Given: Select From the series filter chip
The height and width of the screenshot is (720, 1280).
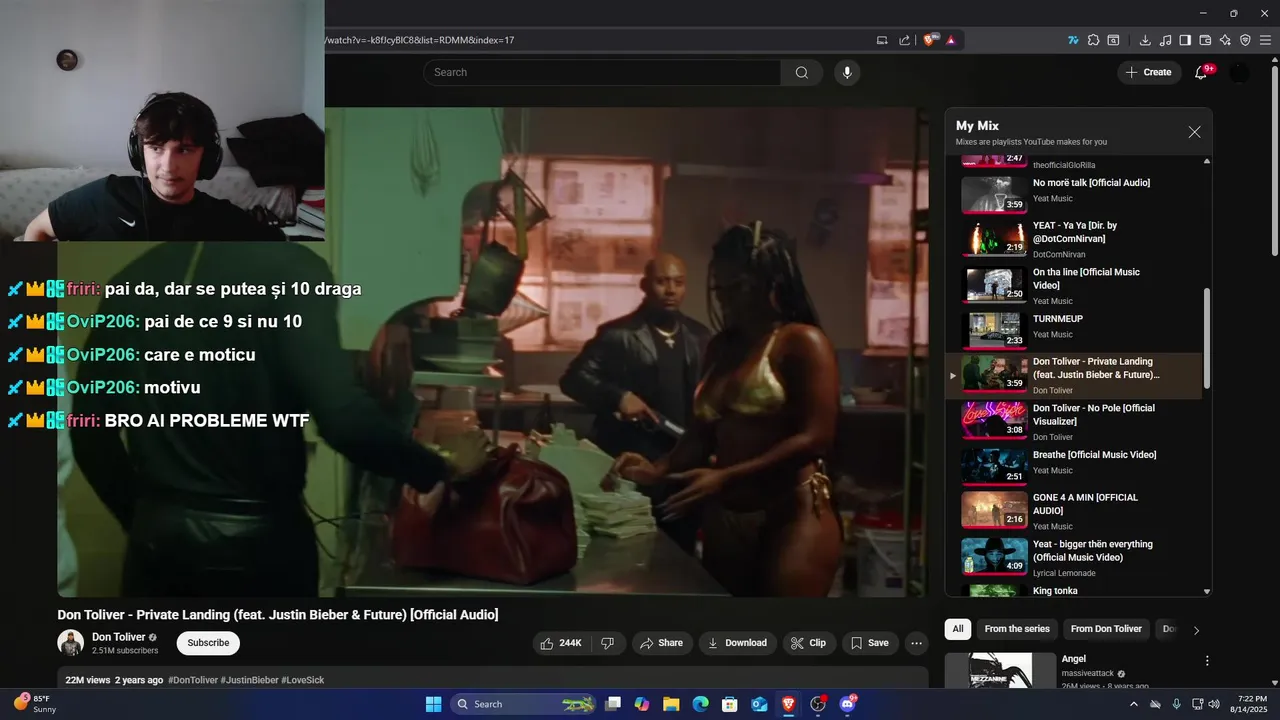Looking at the screenshot, I should (x=1017, y=629).
